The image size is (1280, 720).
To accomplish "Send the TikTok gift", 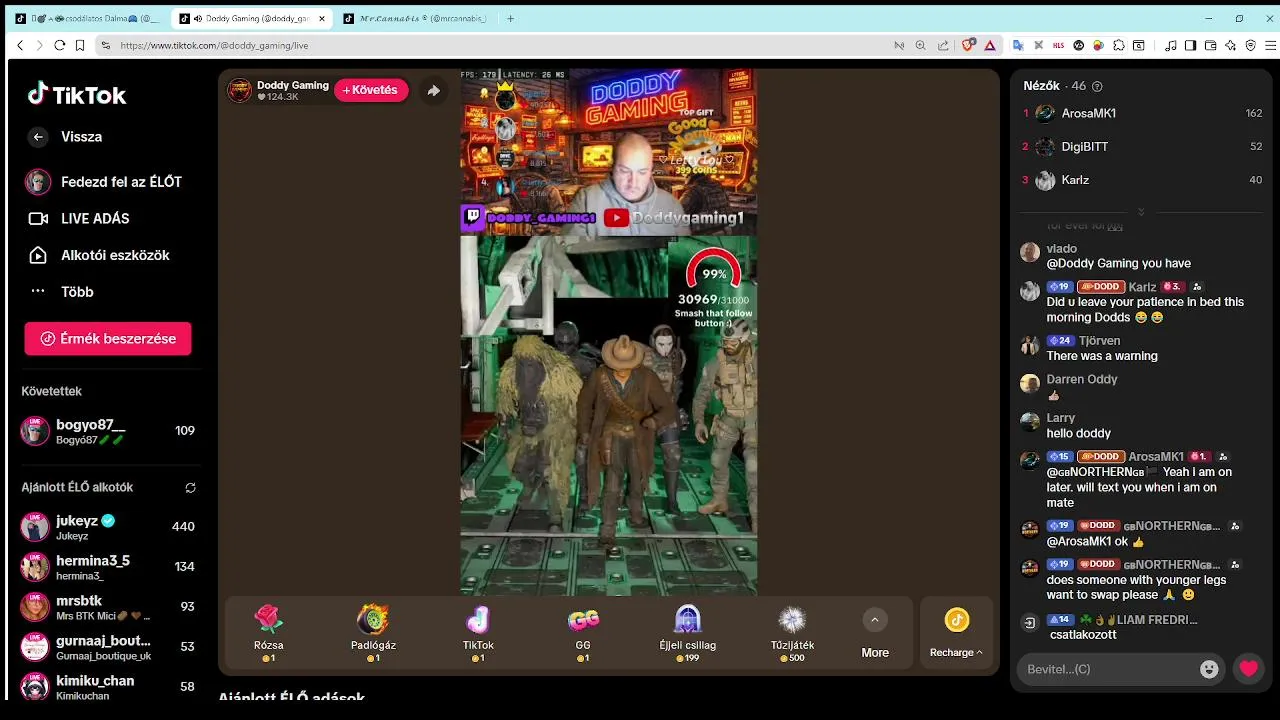I will (x=478, y=634).
